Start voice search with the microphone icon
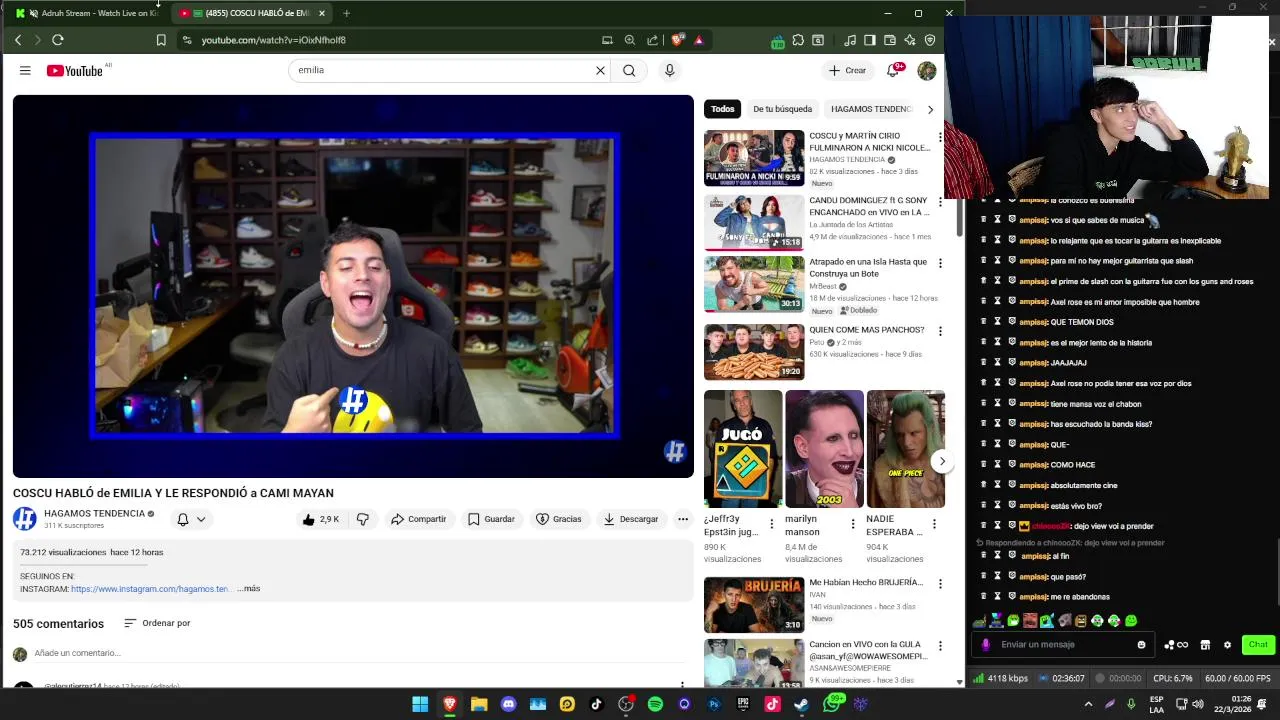The width and height of the screenshot is (1280, 720). click(x=670, y=70)
